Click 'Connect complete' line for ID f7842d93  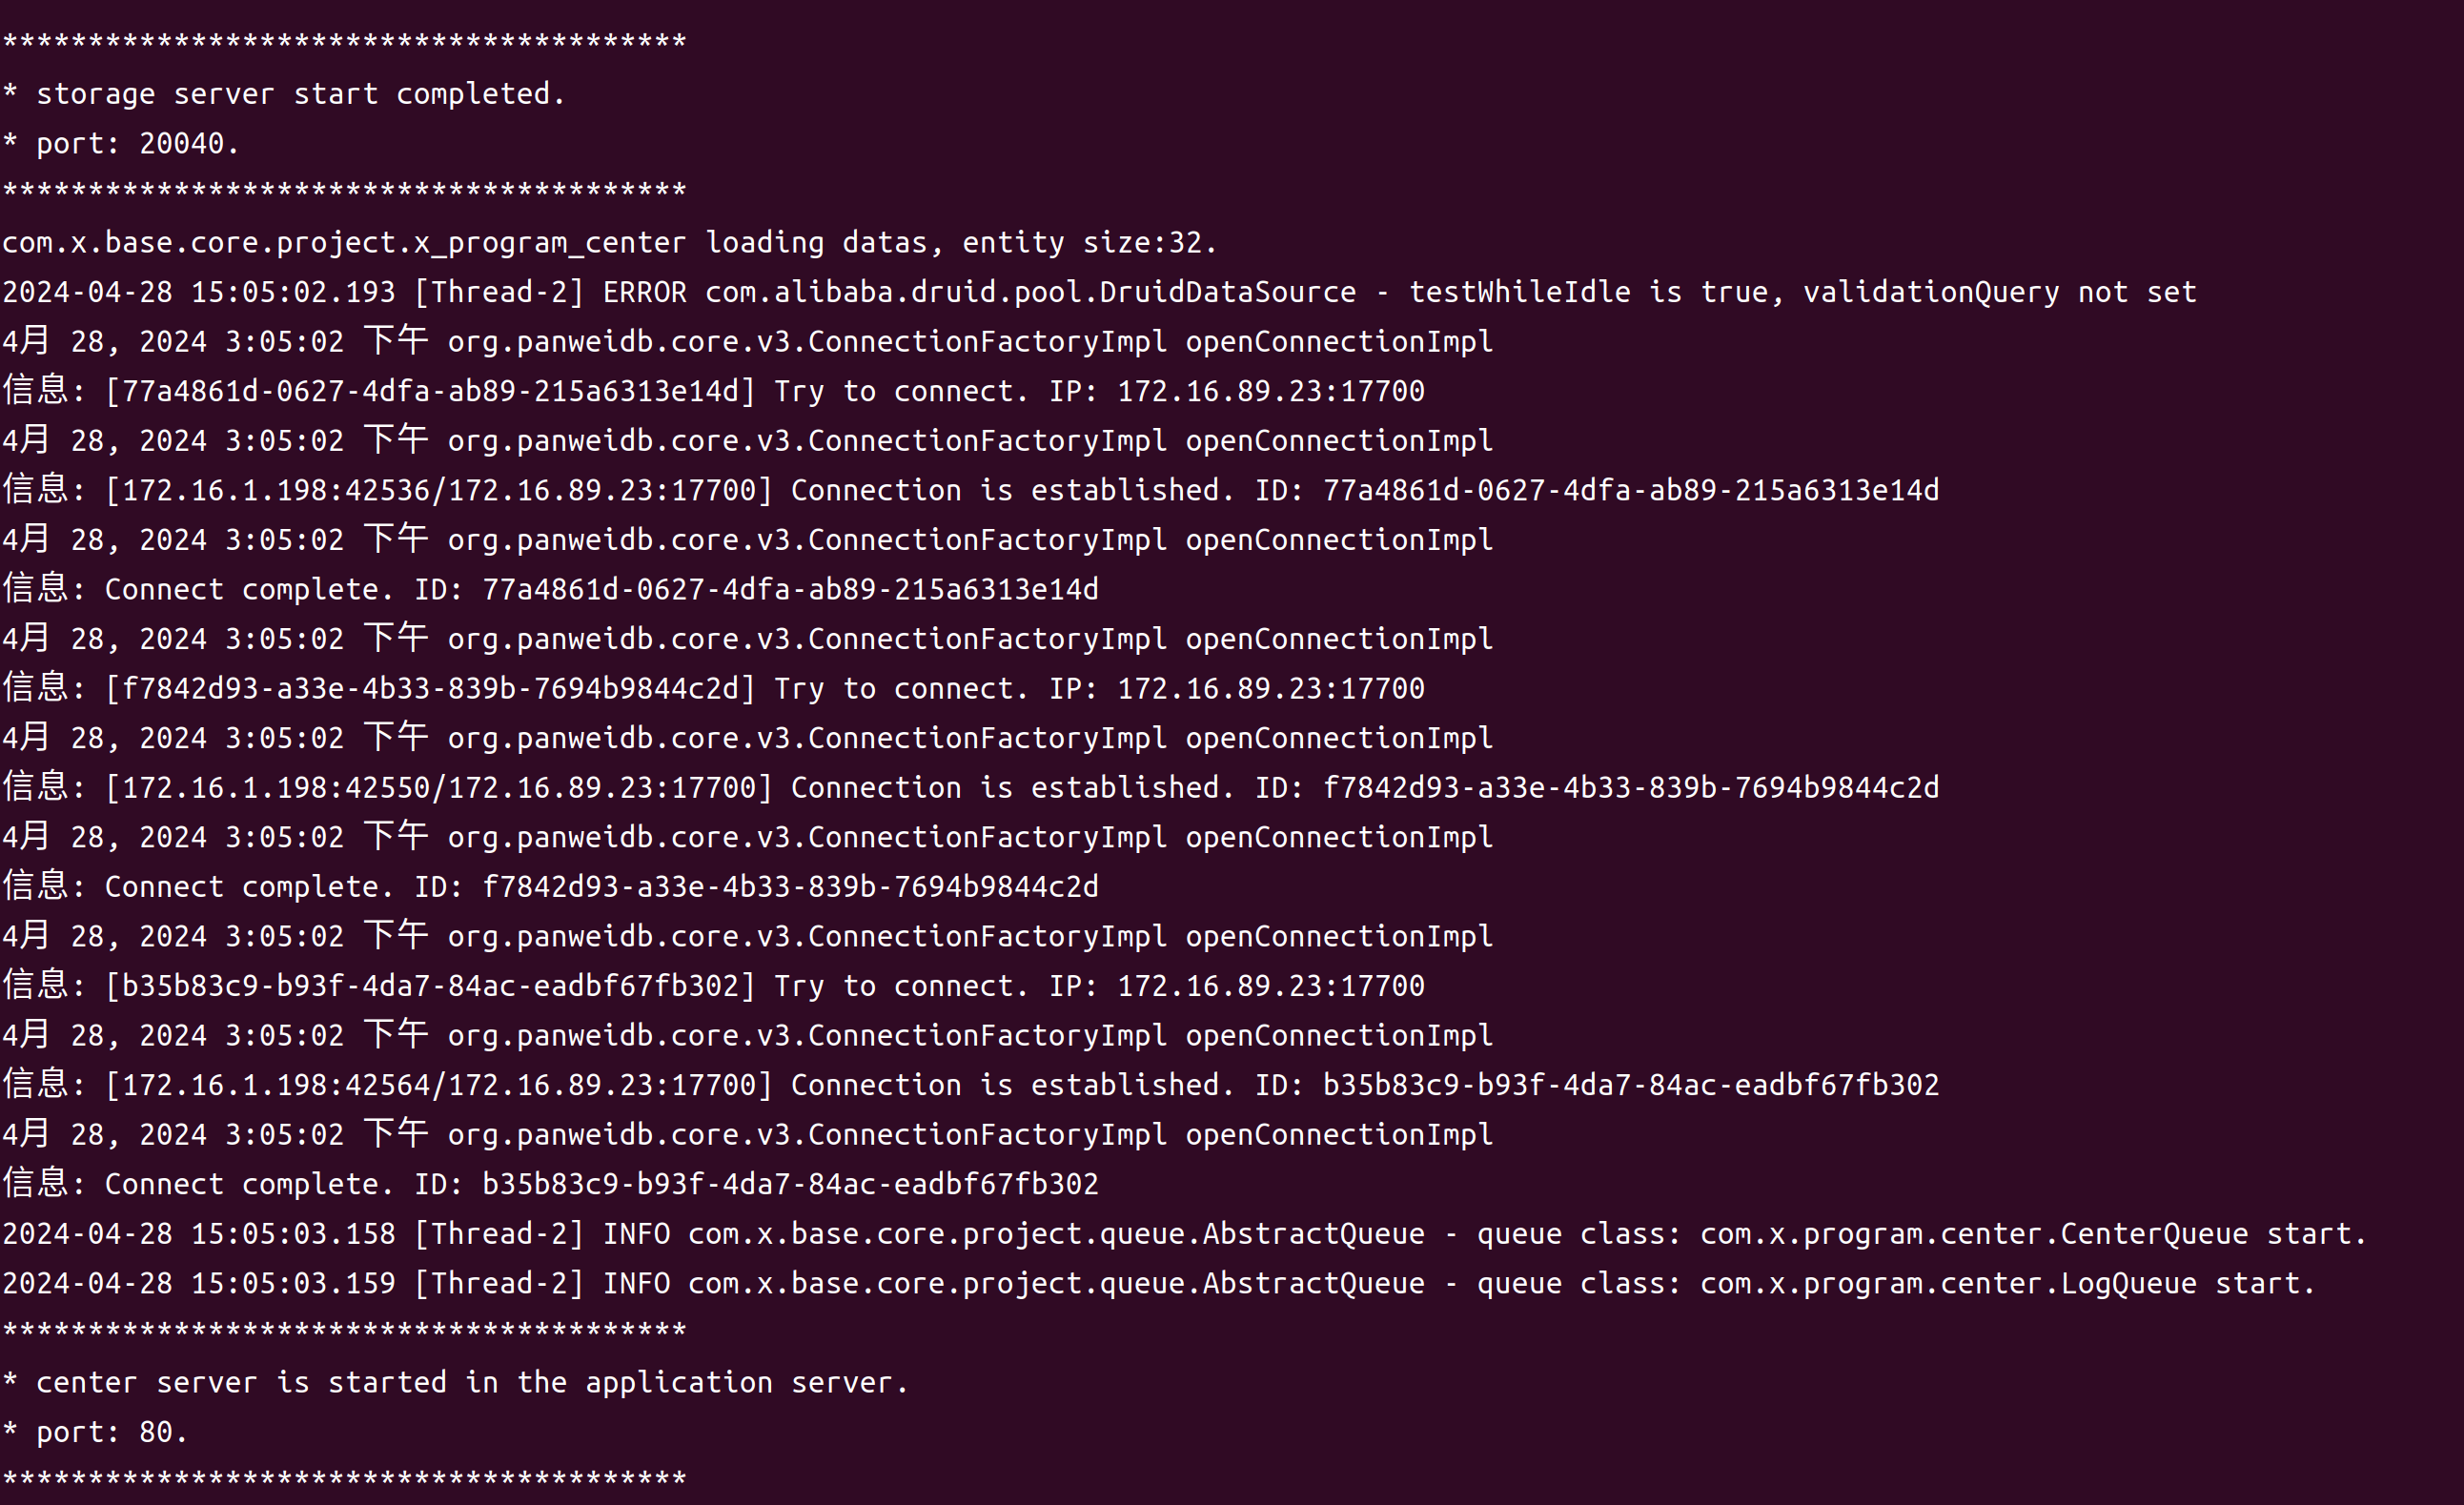click(550, 886)
